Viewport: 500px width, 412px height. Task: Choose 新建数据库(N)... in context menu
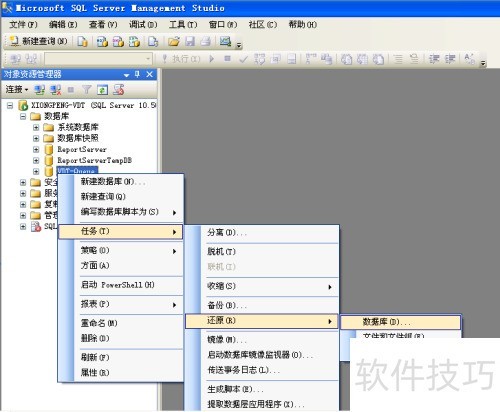coord(121,182)
